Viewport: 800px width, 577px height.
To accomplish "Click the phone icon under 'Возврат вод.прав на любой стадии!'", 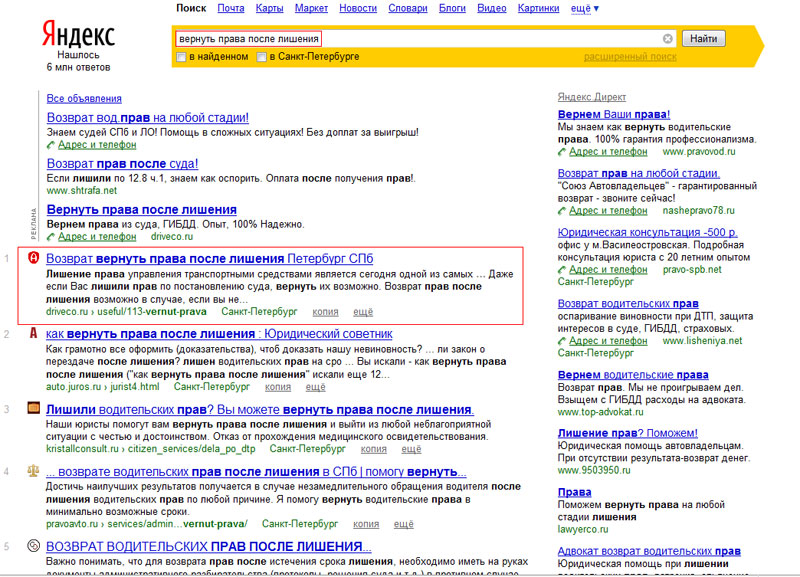I will (x=51, y=145).
